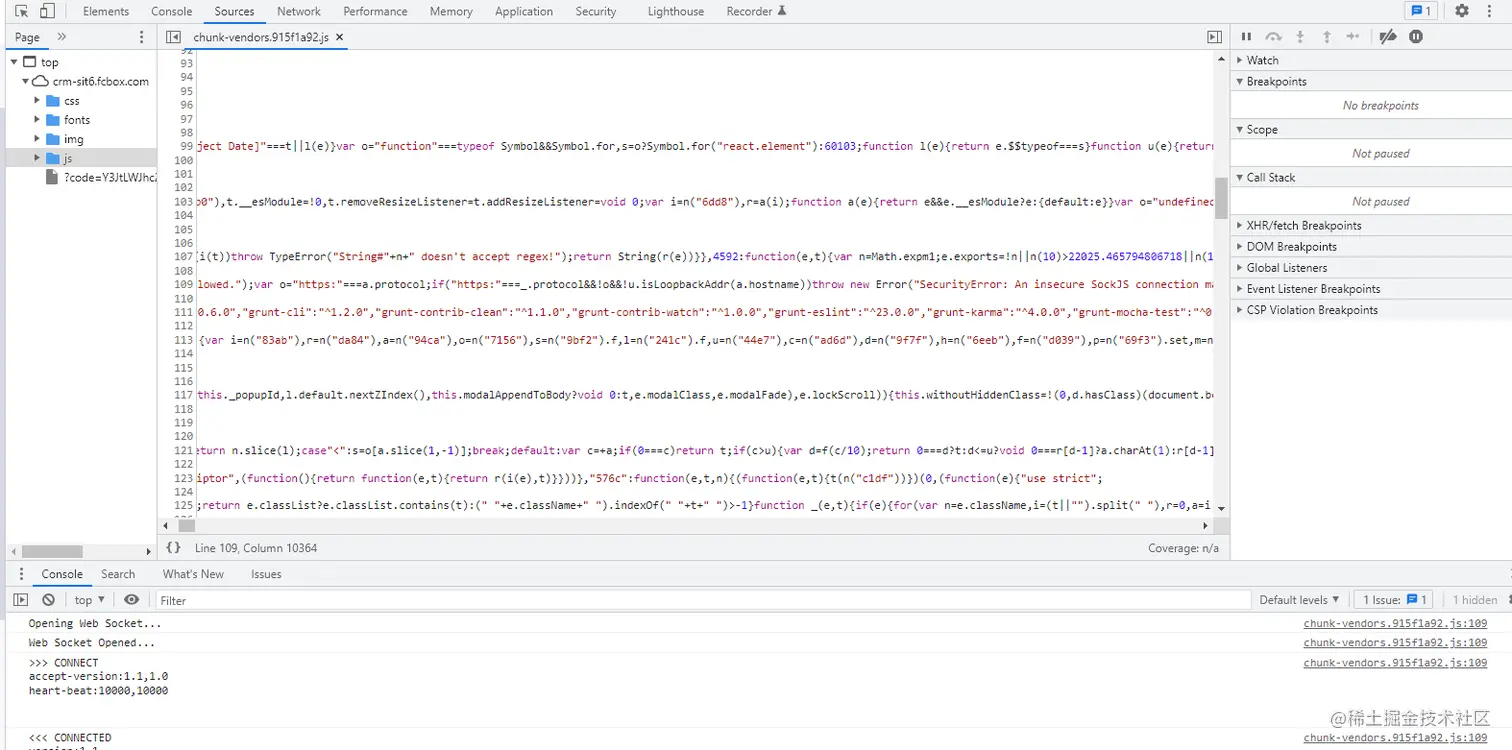Select the css folder icon
The width and height of the screenshot is (1512, 750).
(x=53, y=101)
